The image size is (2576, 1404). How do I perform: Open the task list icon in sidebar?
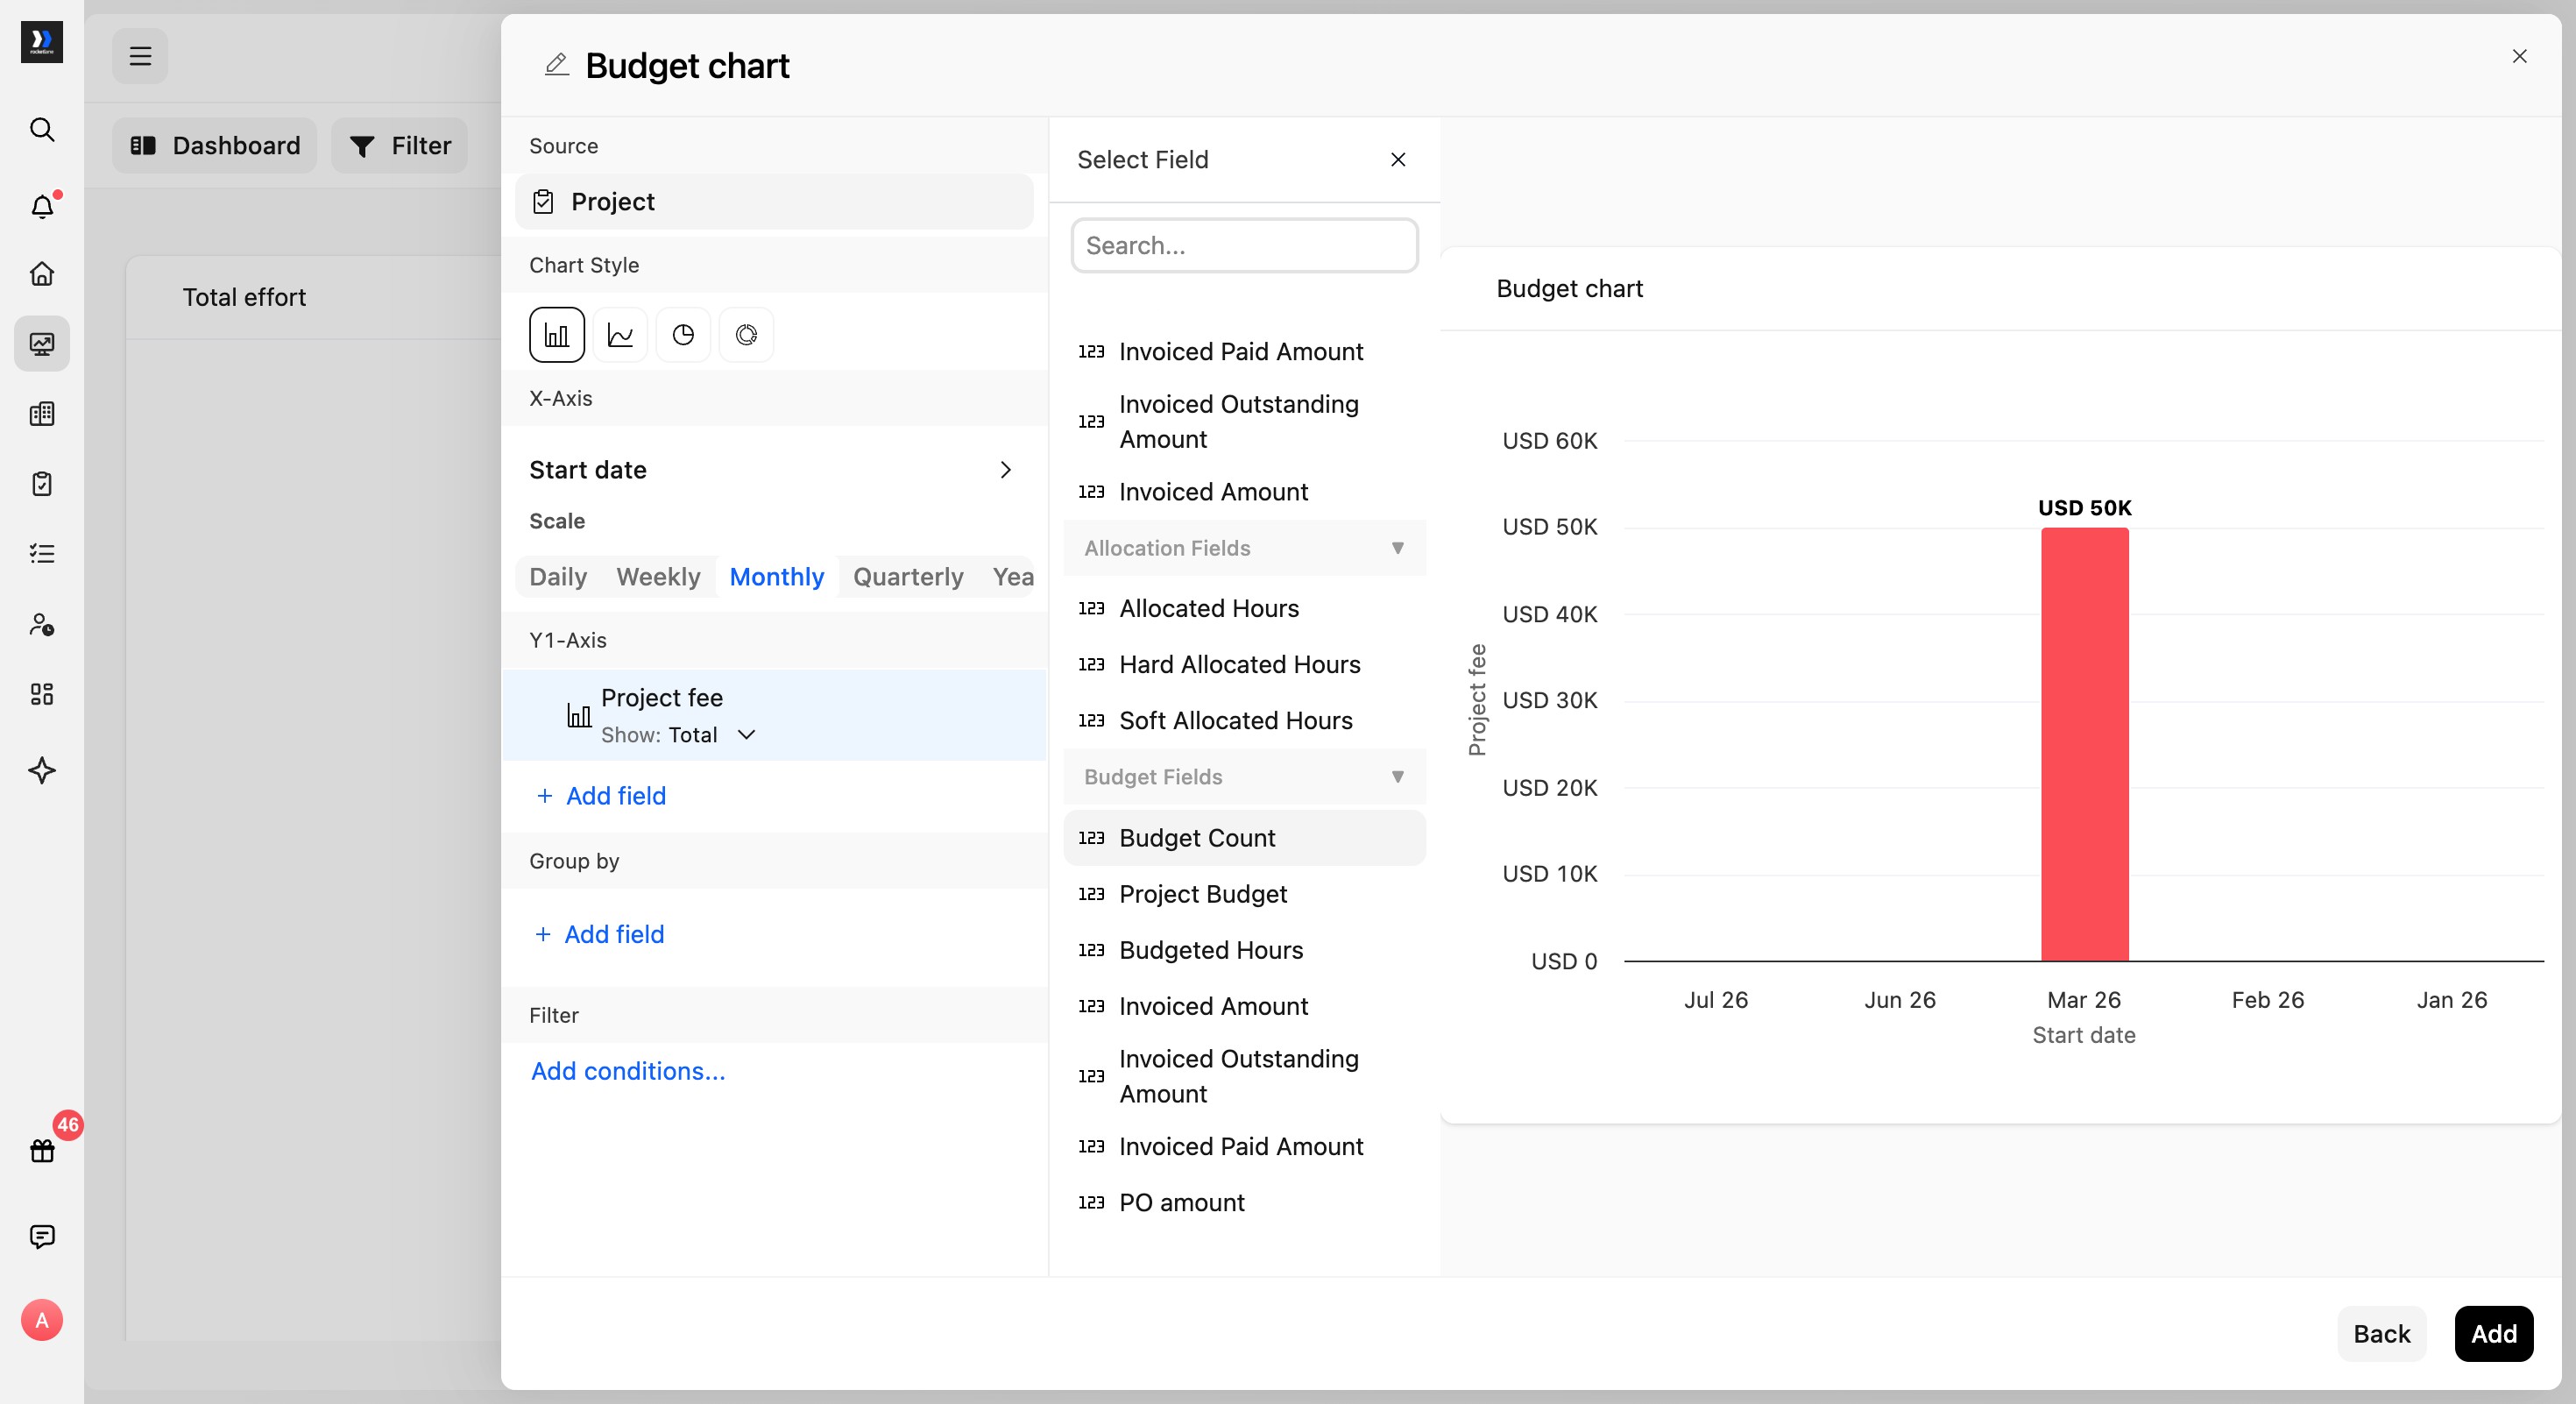tap(42, 554)
